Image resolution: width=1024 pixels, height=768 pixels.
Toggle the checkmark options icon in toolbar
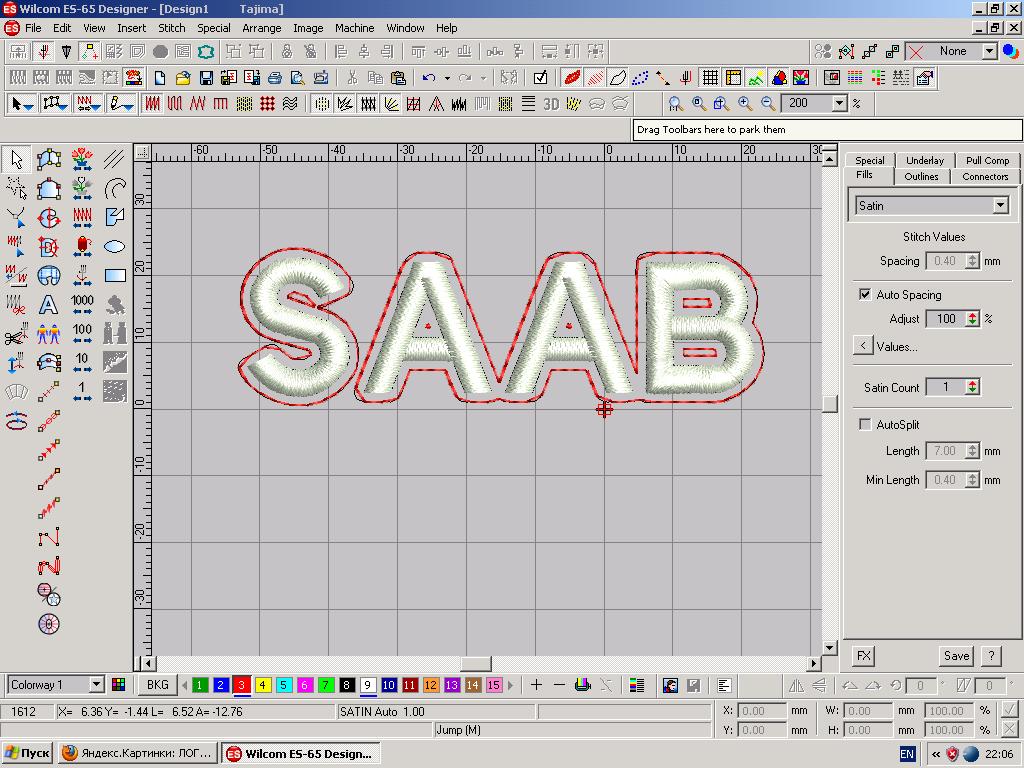[540, 77]
